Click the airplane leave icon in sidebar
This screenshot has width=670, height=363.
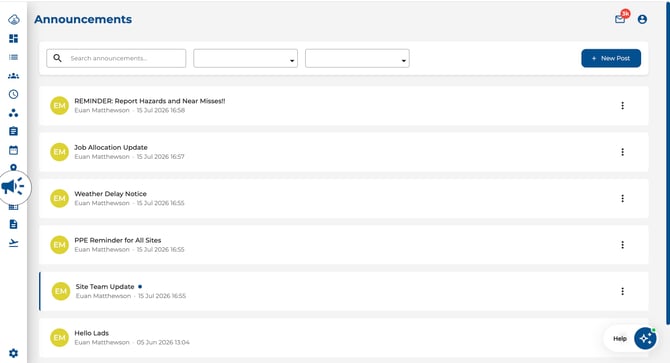(14, 243)
